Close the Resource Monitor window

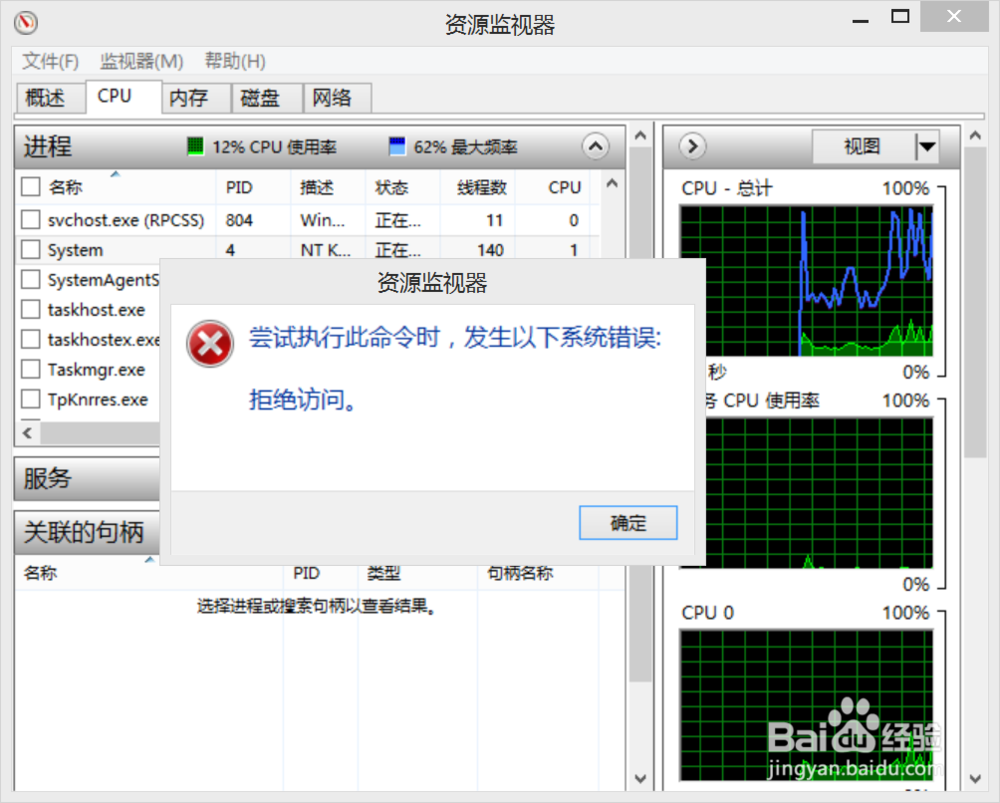[x=954, y=17]
